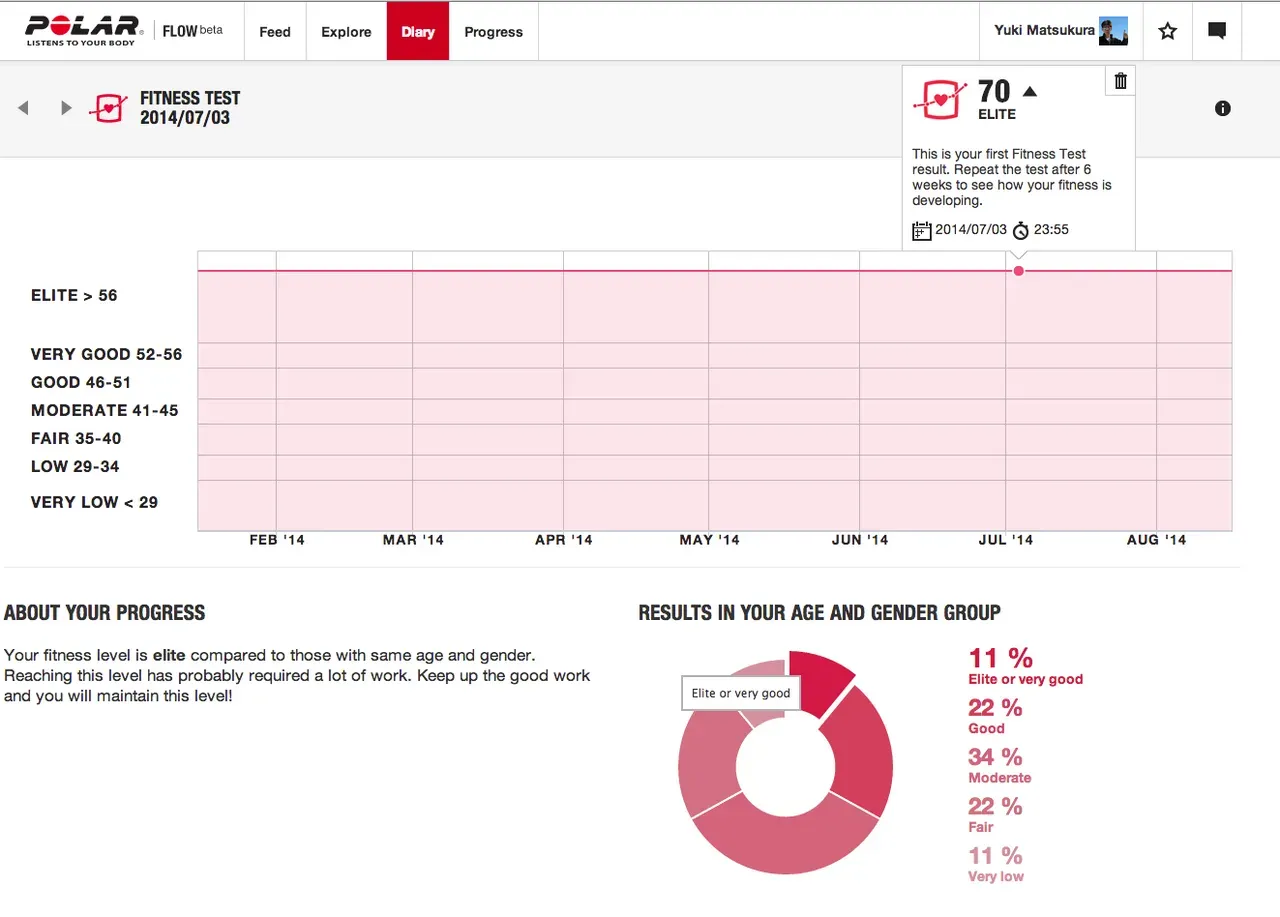The height and width of the screenshot is (917, 1280).
Task: Switch to the Progress tab
Action: [x=493, y=31]
